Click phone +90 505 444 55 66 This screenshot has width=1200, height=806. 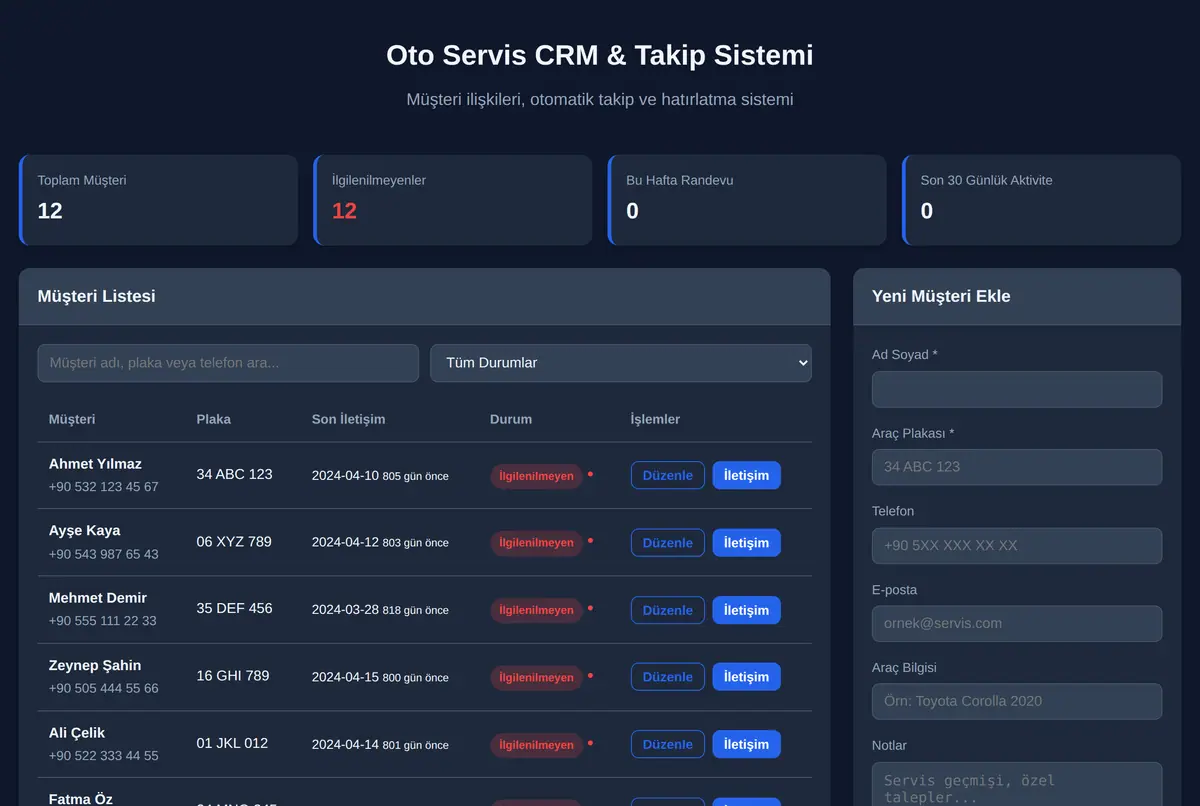pos(104,688)
